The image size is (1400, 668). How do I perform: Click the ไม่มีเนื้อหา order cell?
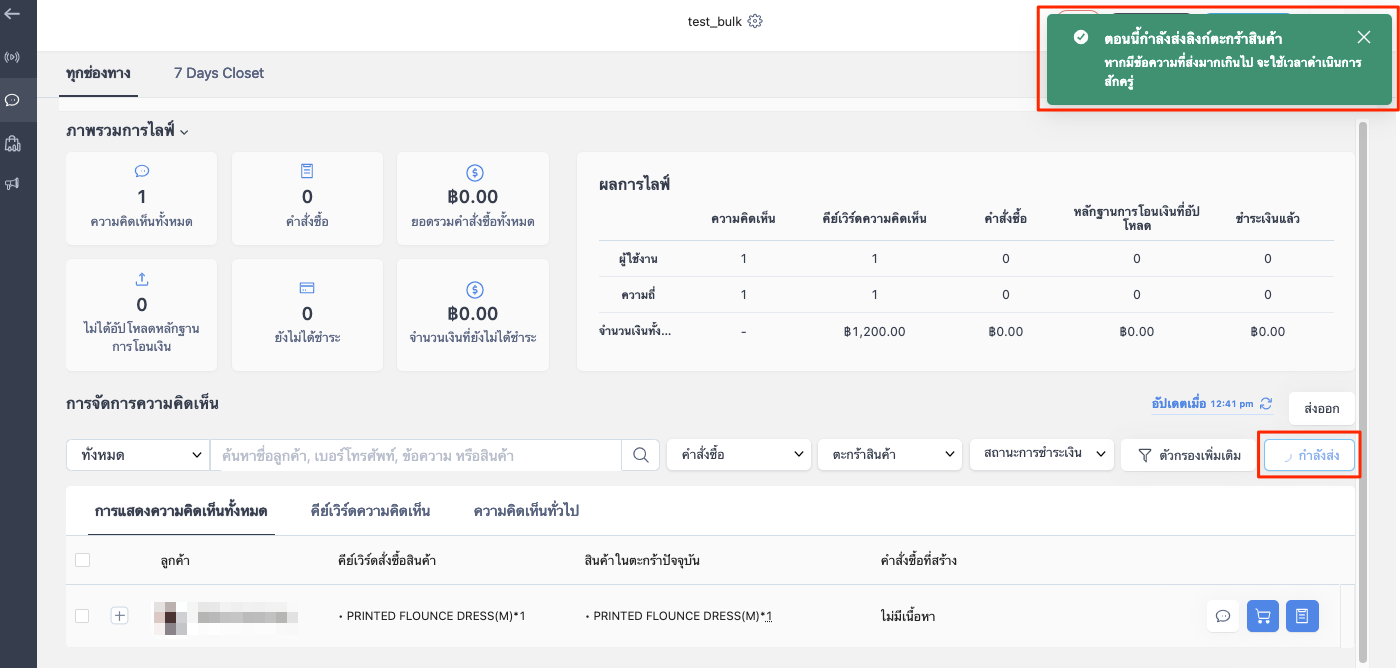pos(908,616)
